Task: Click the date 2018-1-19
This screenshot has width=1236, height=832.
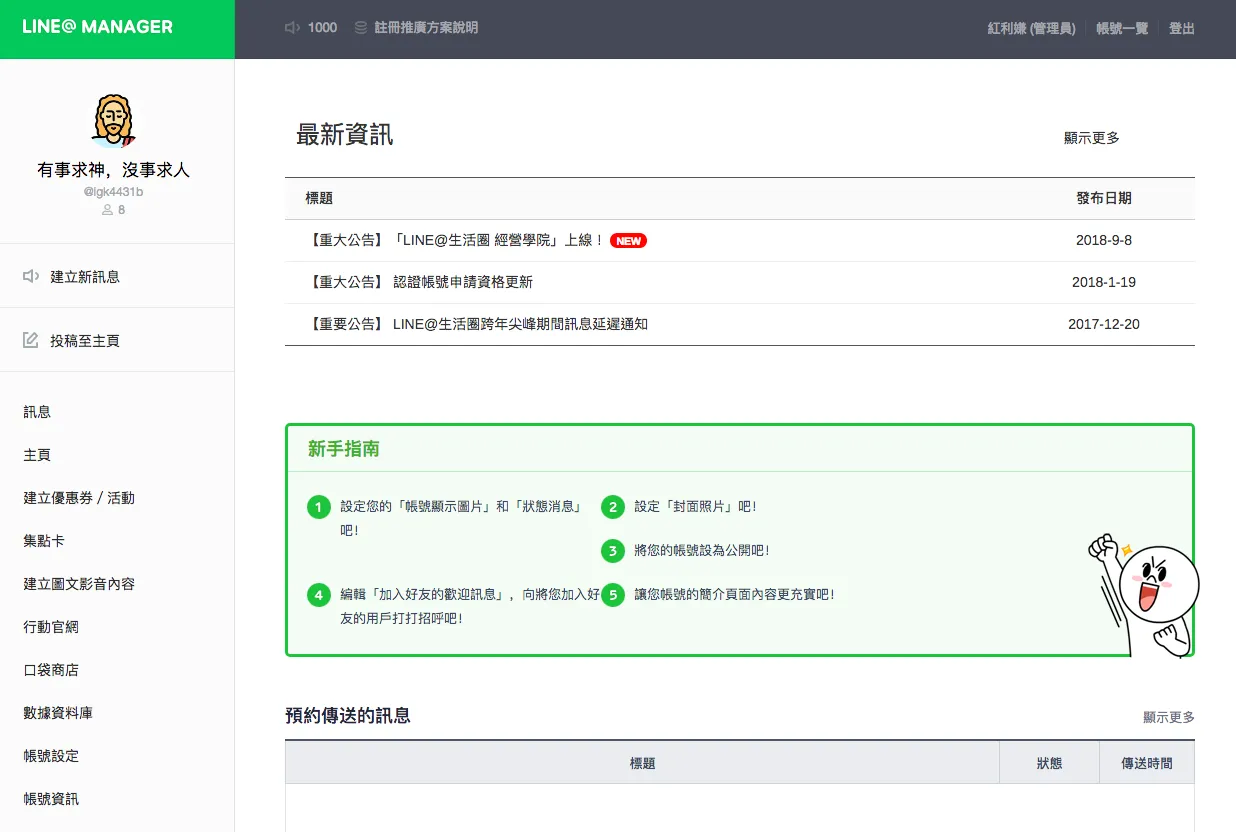Action: [x=1104, y=282]
